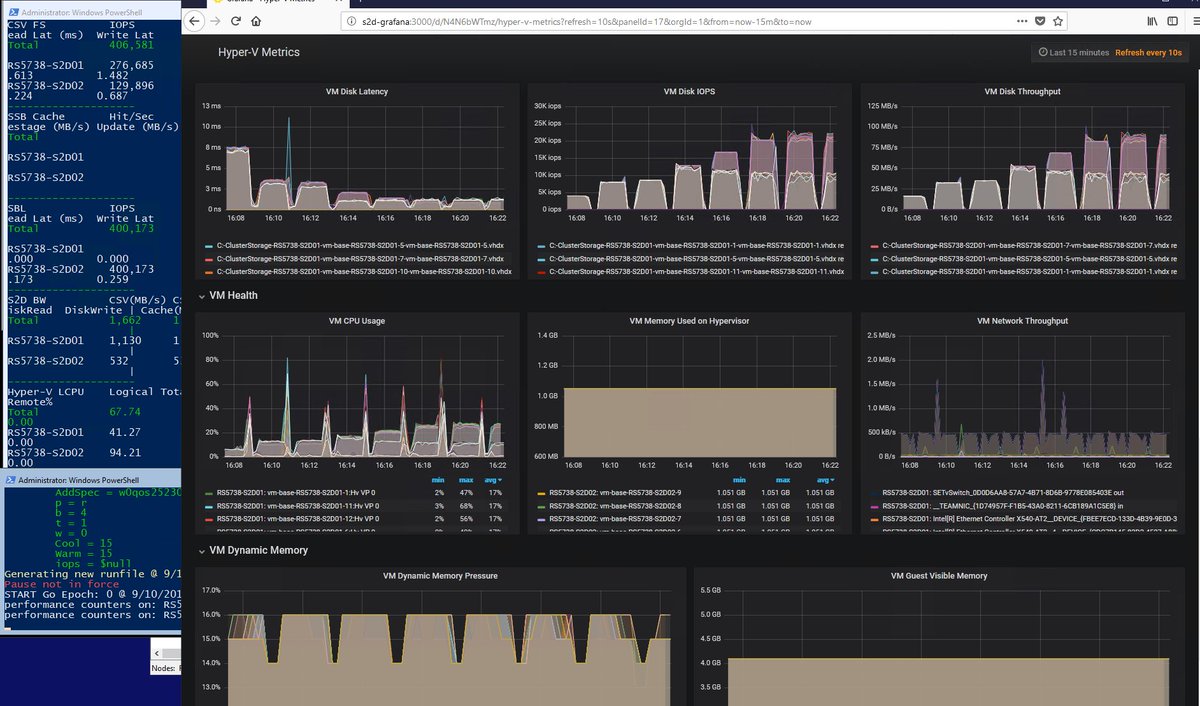Open the VM Network Throughput panel title menu
Screen dimensions: 1200x706
click(1022, 321)
